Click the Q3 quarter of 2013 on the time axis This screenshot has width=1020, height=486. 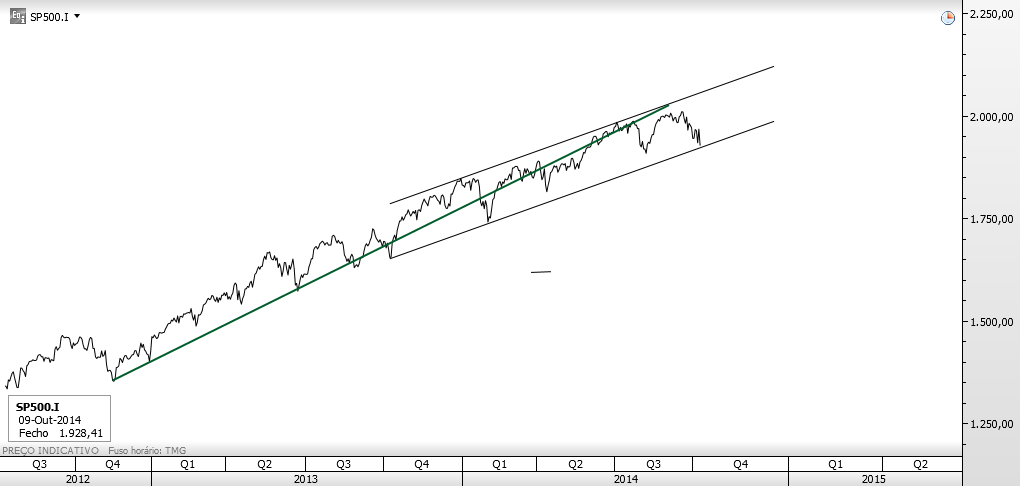click(x=343, y=464)
